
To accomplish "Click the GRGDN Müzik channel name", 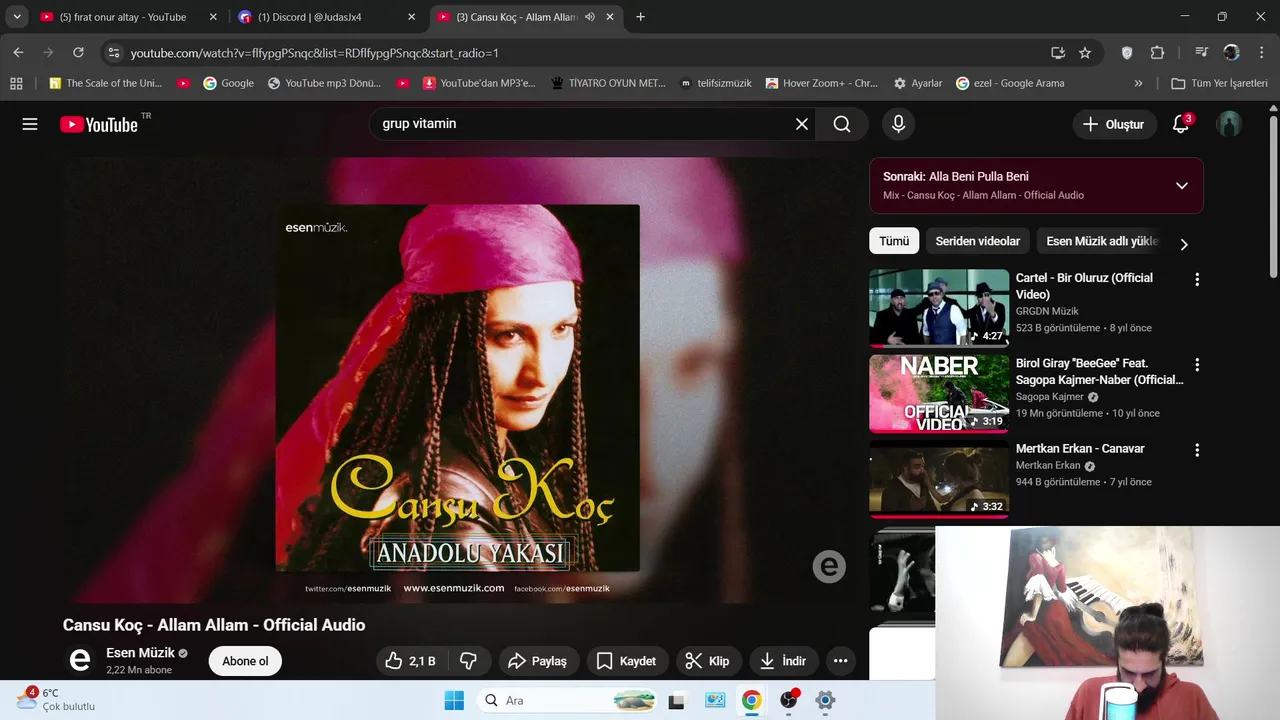I will click(x=1047, y=311).
